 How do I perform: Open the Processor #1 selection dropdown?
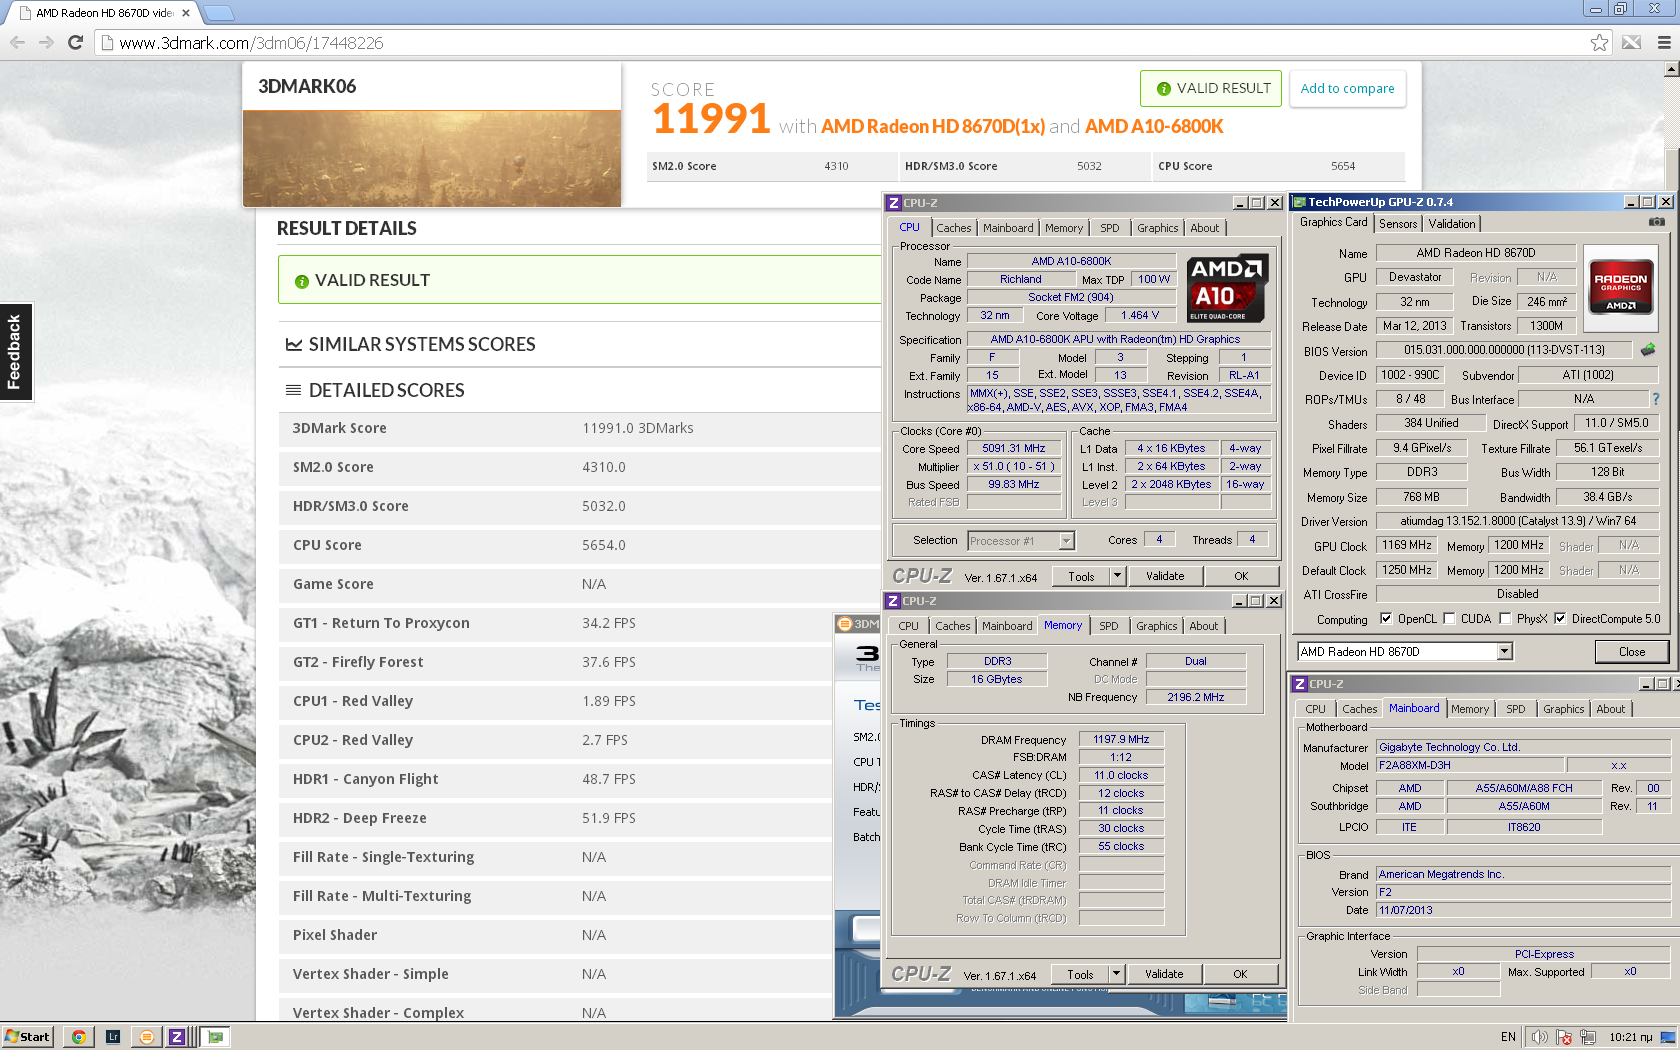(x=1066, y=541)
